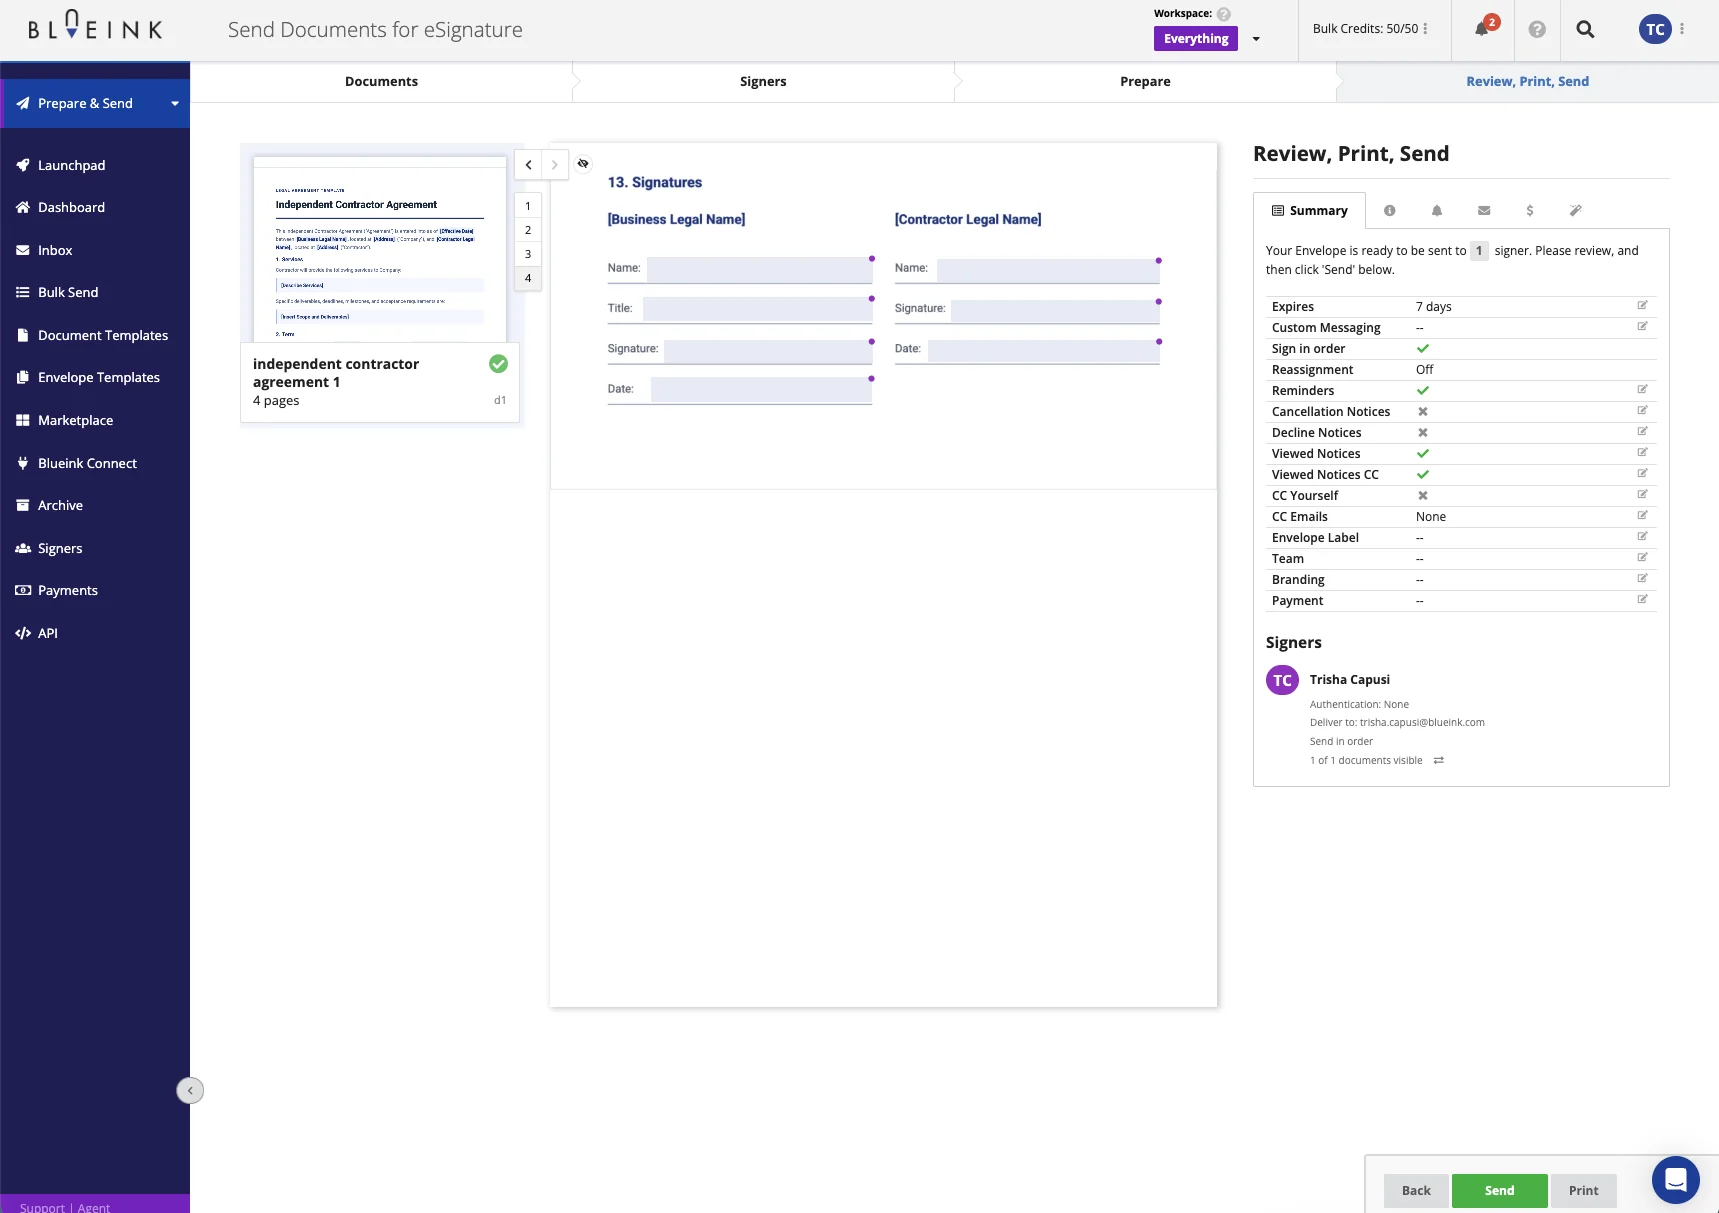The width and height of the screenshot is (1719, 1213).
Task: Select the Everything workspace button
Action: [1196, 39]
